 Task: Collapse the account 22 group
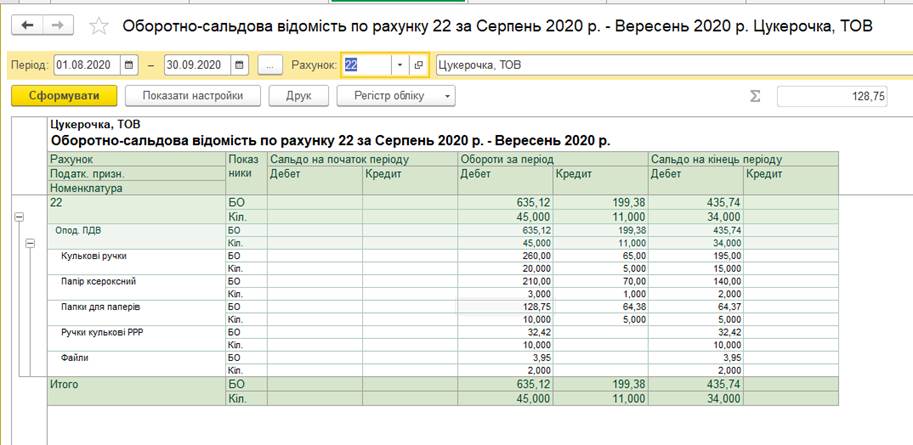(19, 216)
